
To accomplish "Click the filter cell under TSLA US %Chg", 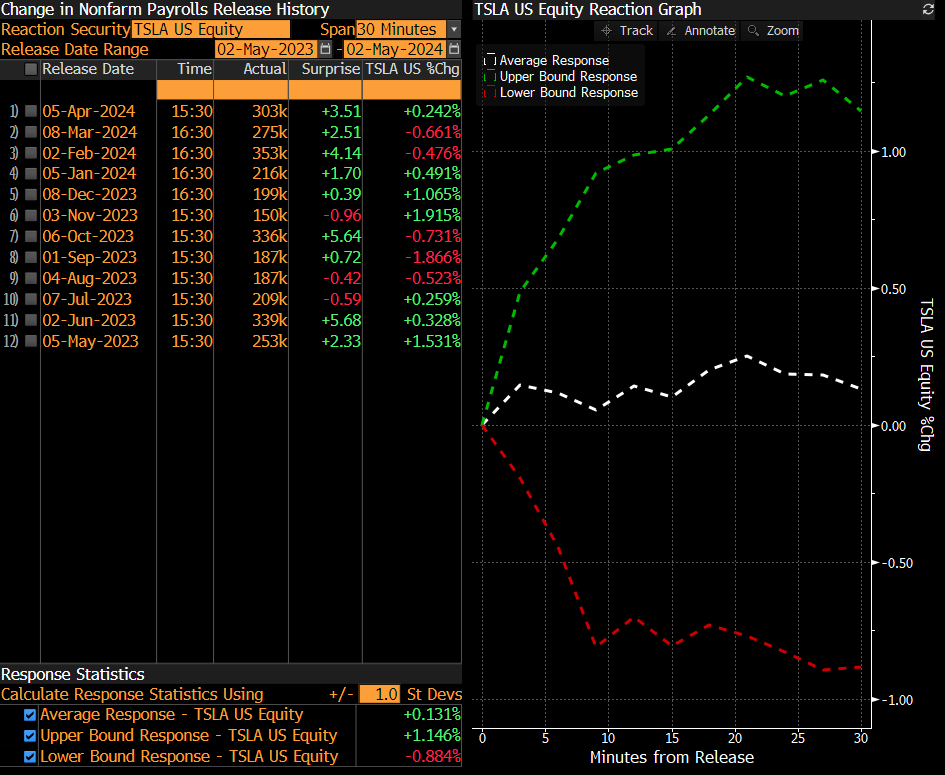I will (x=412, y=90).
